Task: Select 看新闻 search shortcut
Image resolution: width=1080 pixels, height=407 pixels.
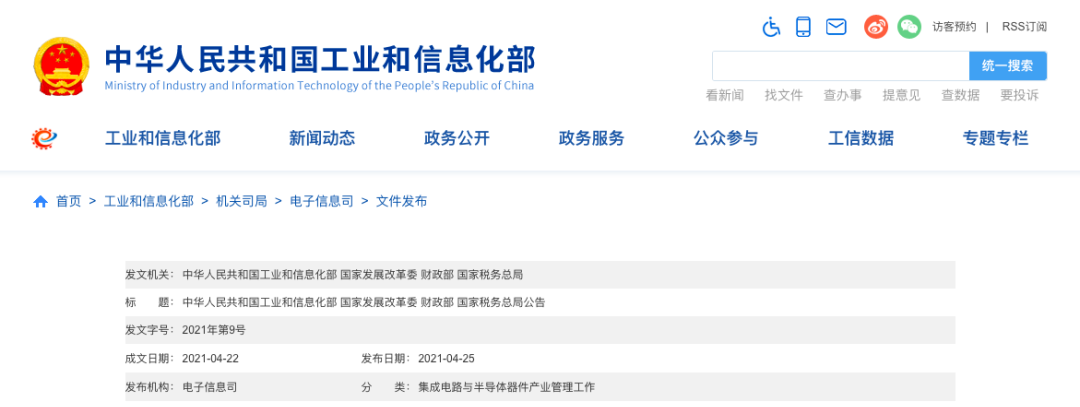Action: tap(725, 96)
